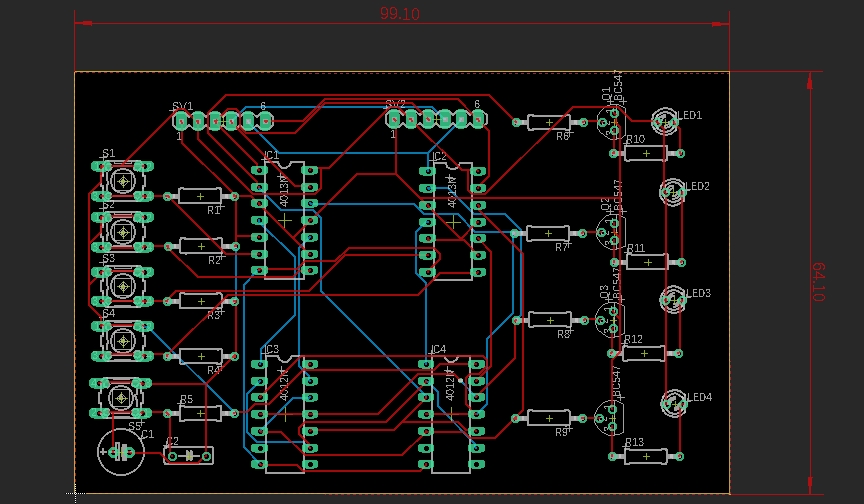Select resistor R4 body
The image size is (864, 504).
(x=201, y=356)
